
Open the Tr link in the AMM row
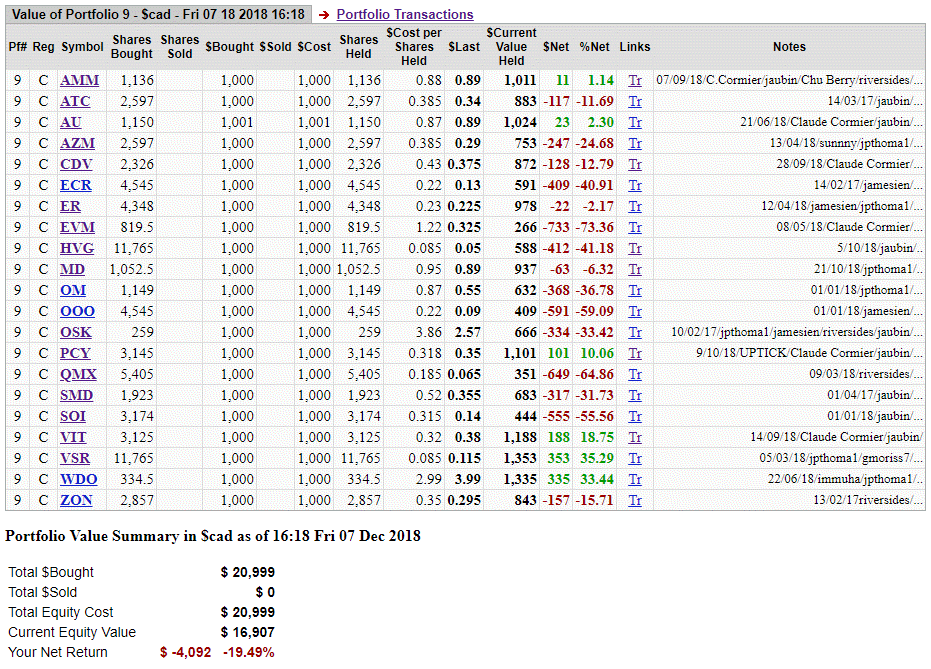click(x=635, y=80)
